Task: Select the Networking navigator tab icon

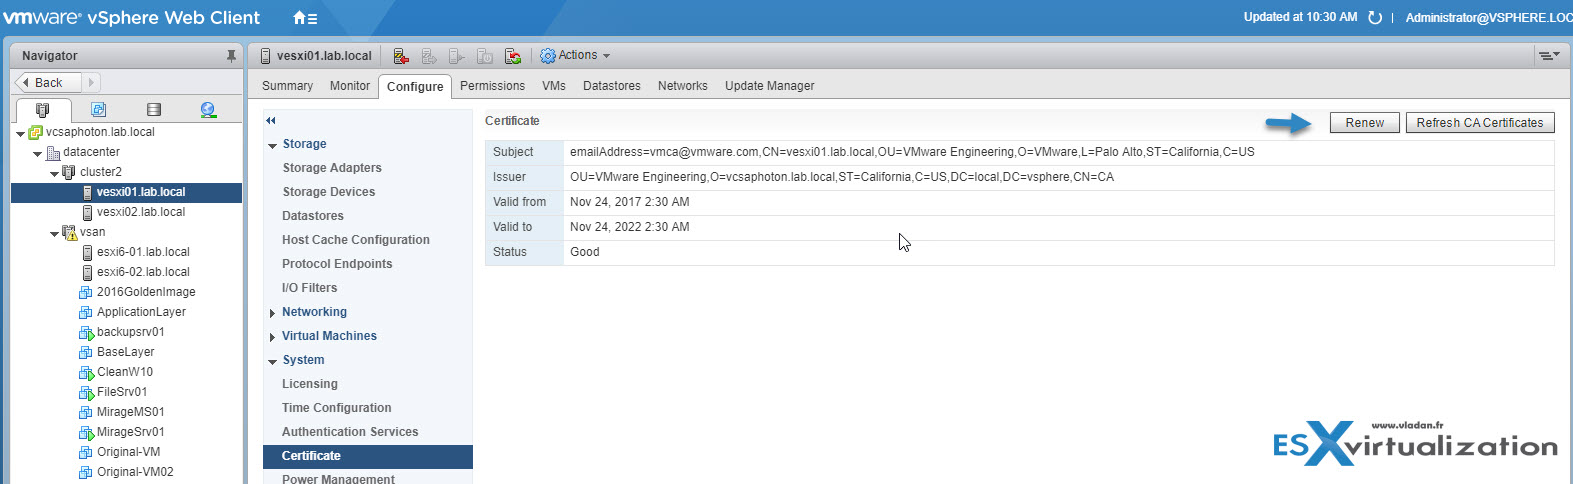Action: point(208,110)
